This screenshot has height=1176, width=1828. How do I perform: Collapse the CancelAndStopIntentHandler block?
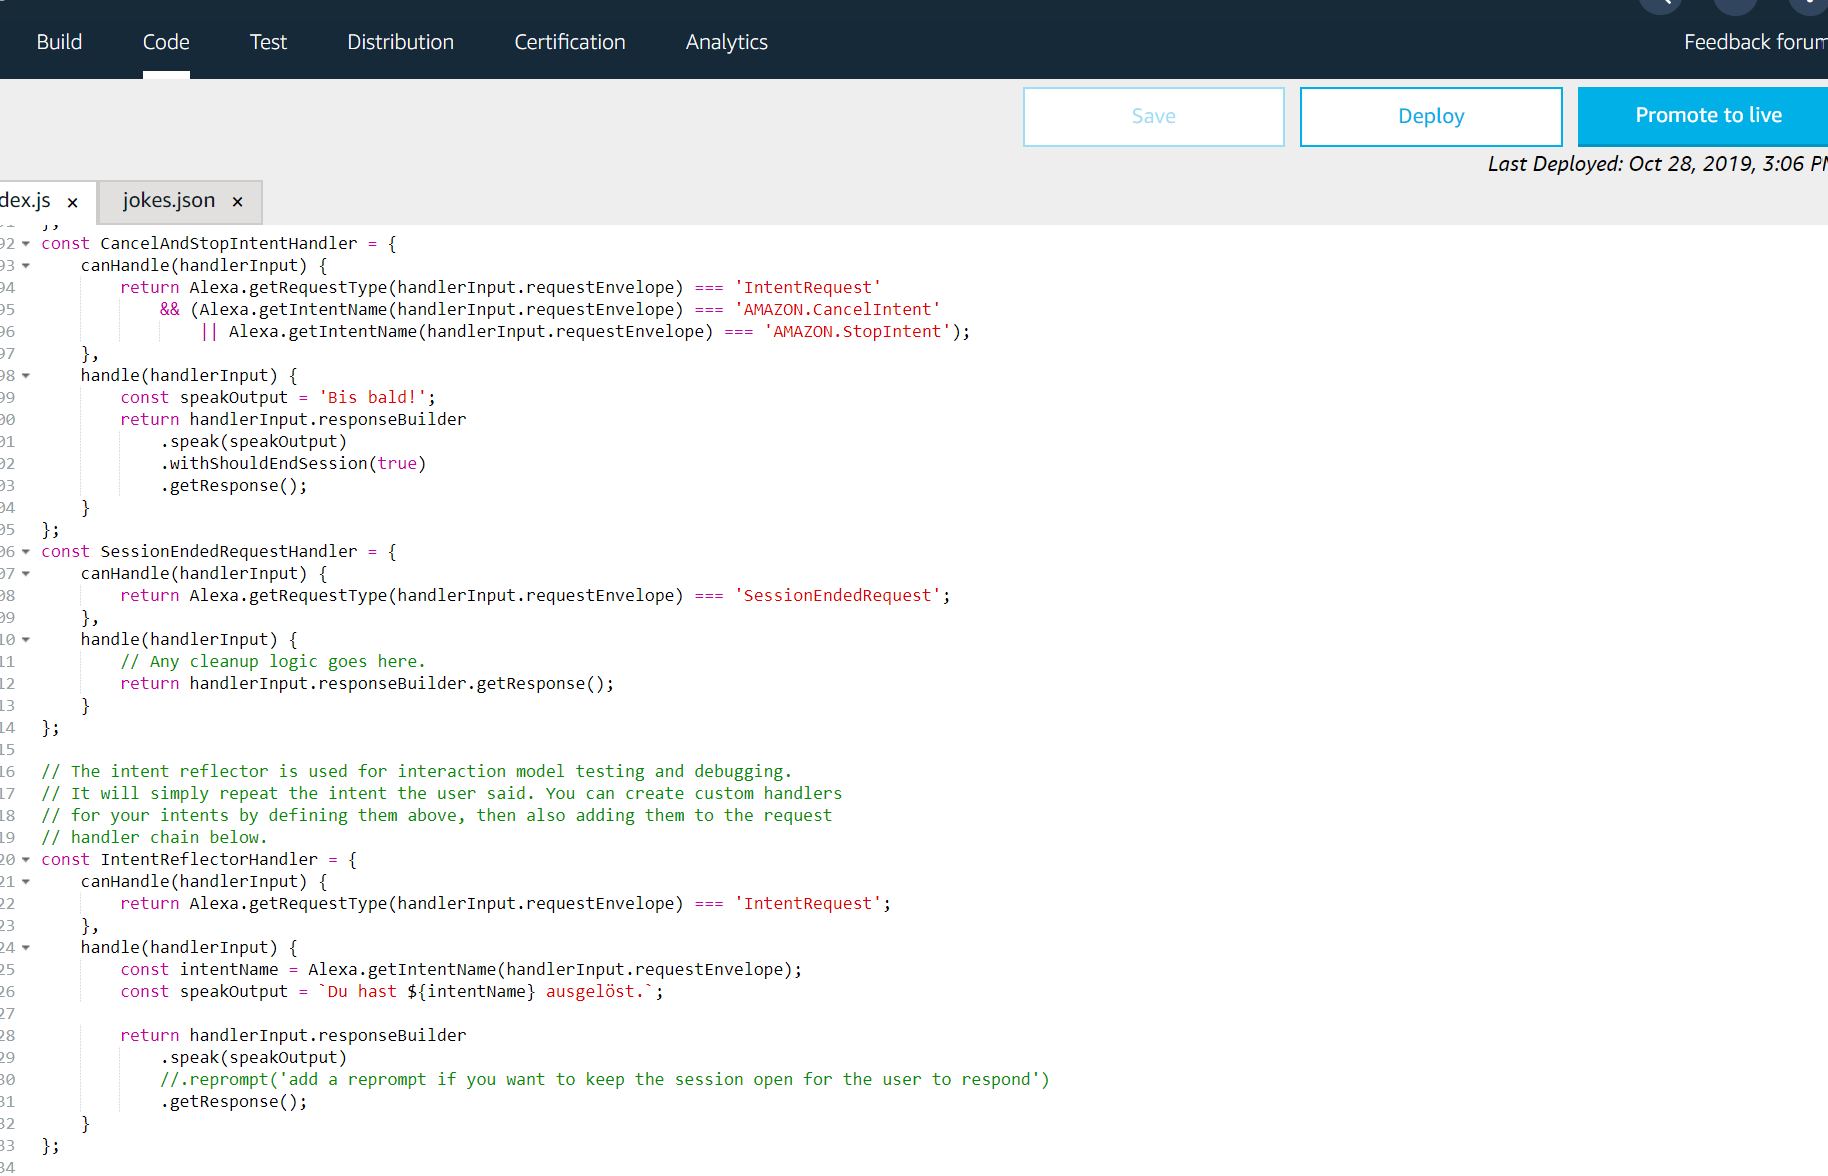[x=26, y=244]
